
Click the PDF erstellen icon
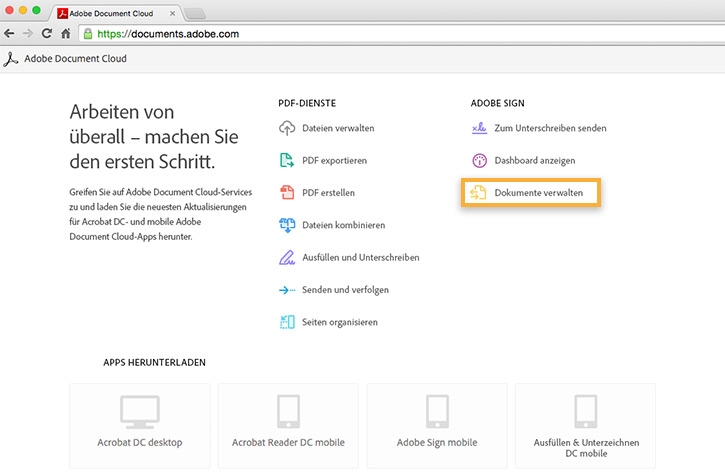point(287,192)
